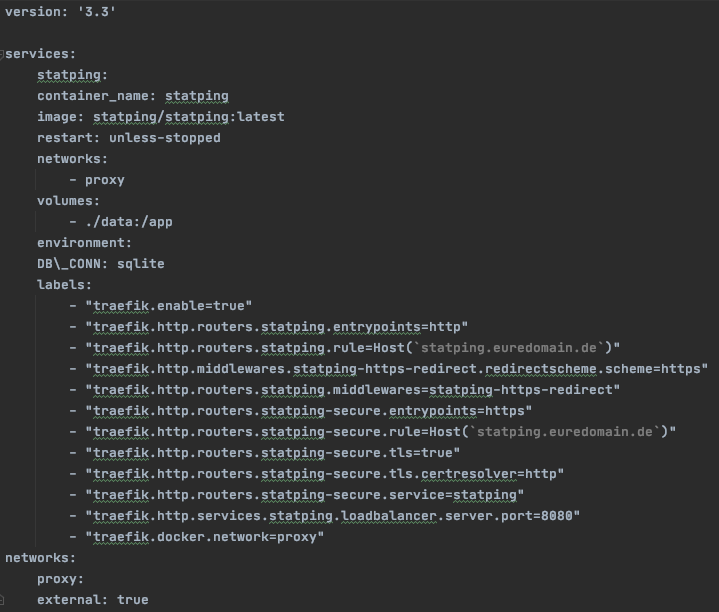Click the traefik.enable=true label
The width and height of the screenshot is (719, 612).
coord(168,306)
